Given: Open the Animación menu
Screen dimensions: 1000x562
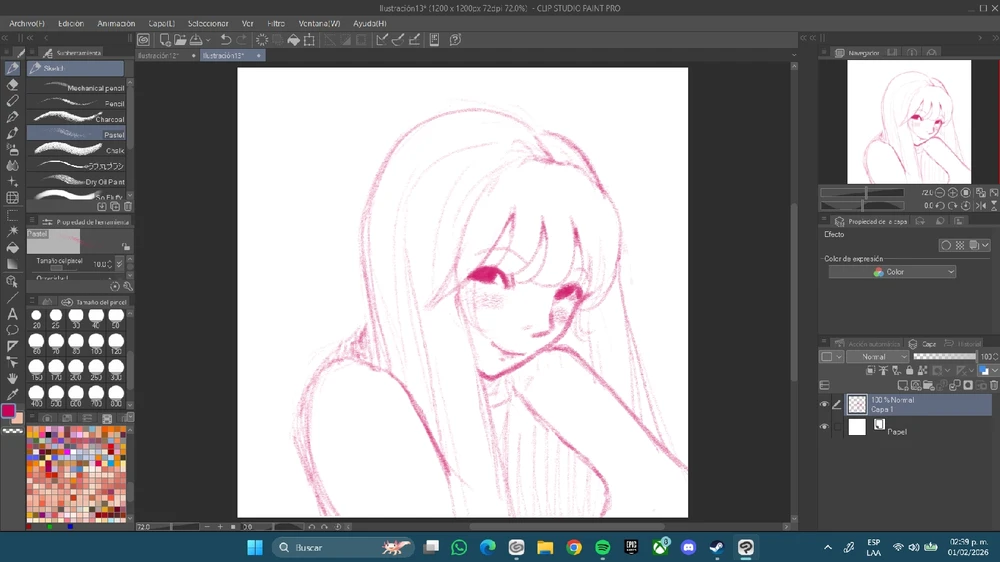Looking at the screenshot, I should coord(116,24).
